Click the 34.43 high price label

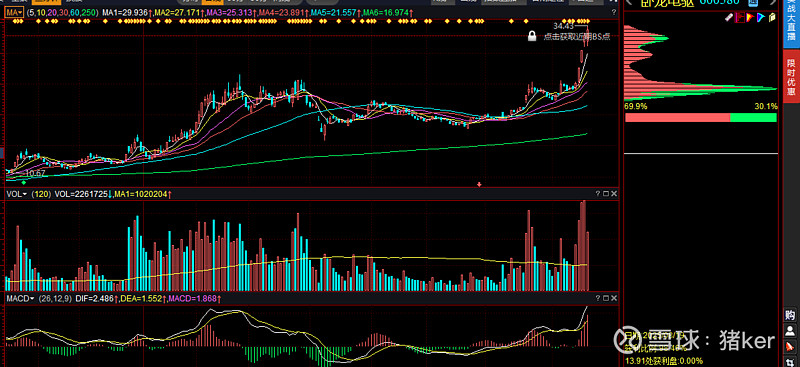point(564,26)
